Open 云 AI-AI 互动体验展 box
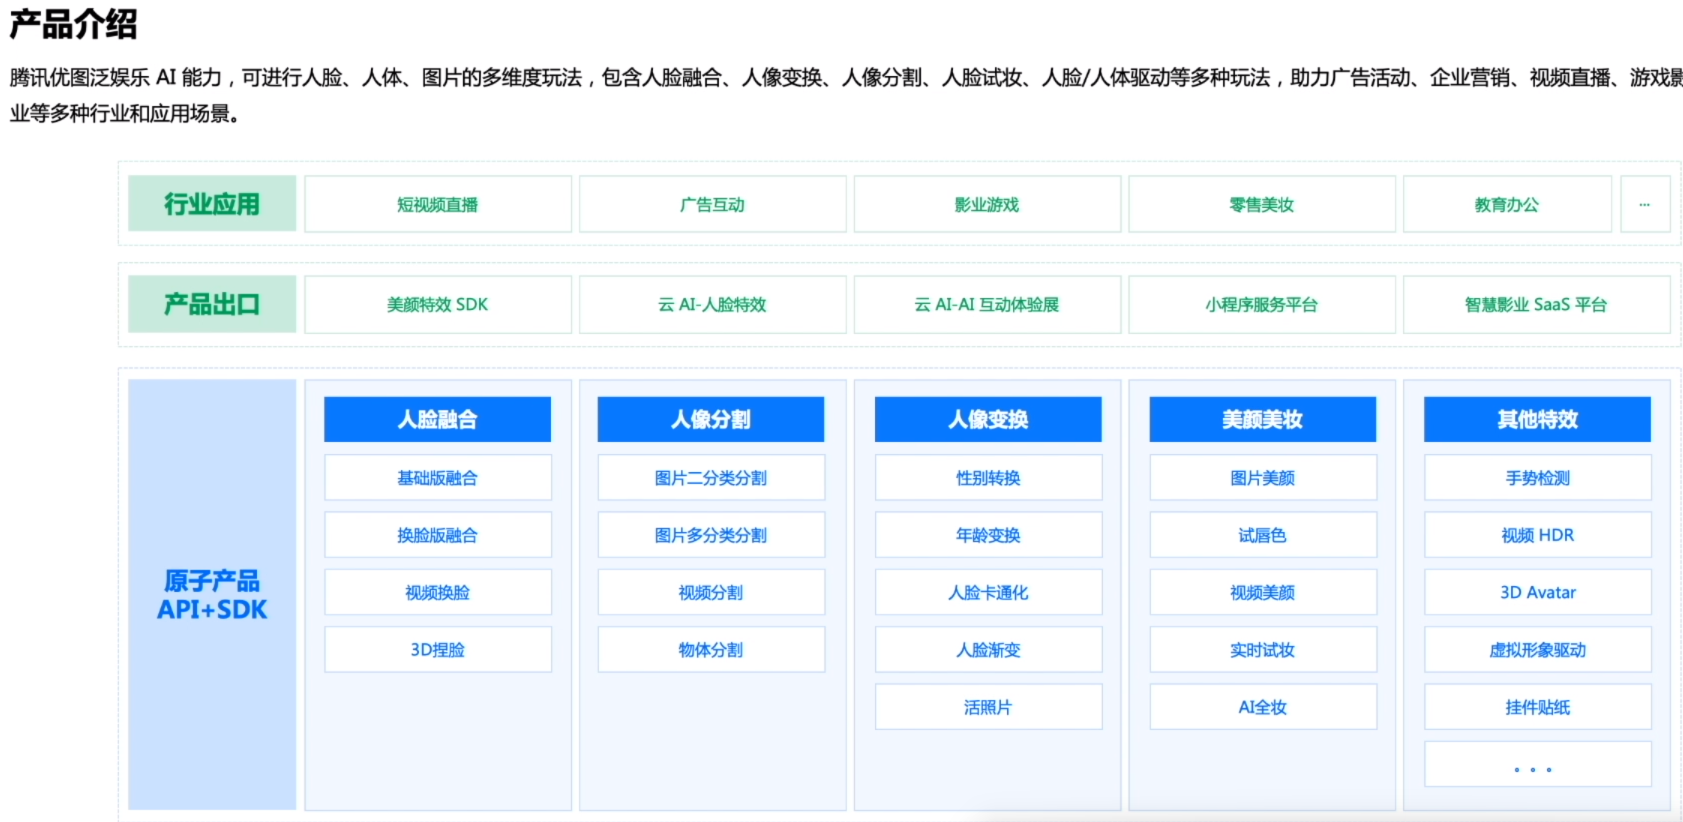Viewport: 1683px width, 822px height. point(987,304)
